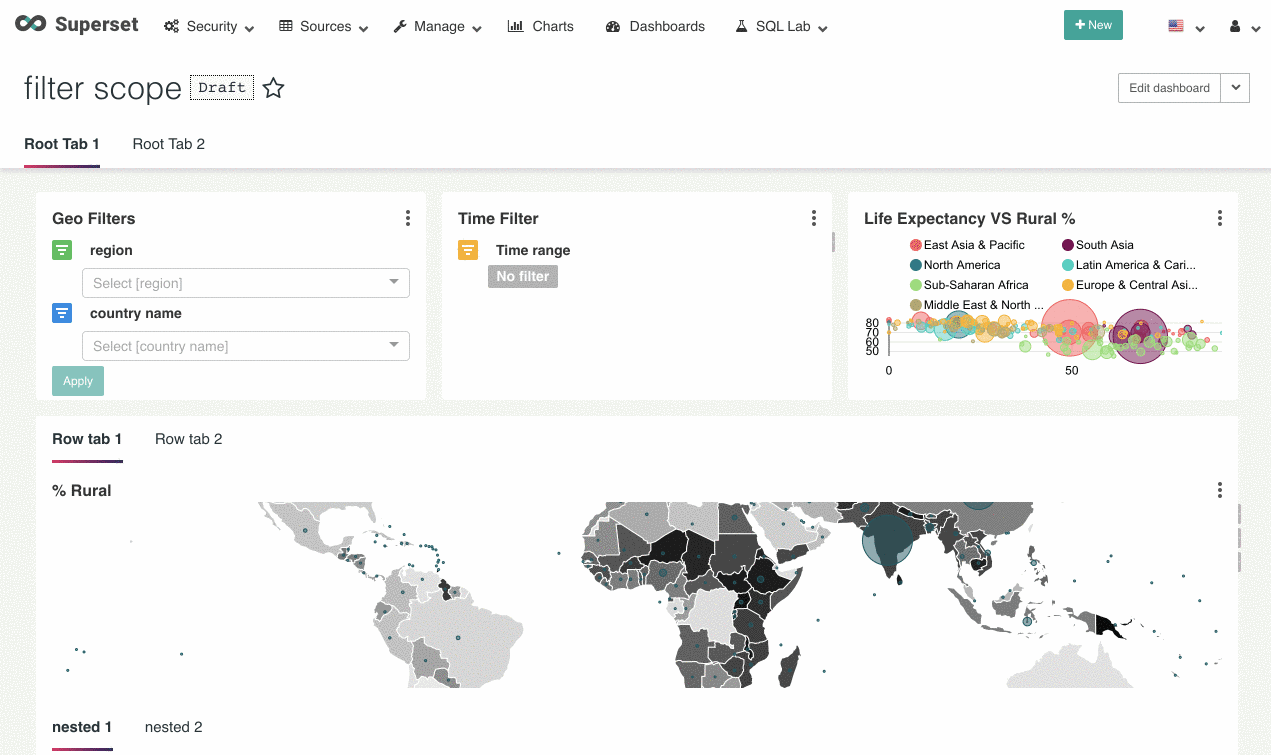Favorite the dashboard with the star icon
The width and height of the screenshot is (1271, 755).
(273, 88)
